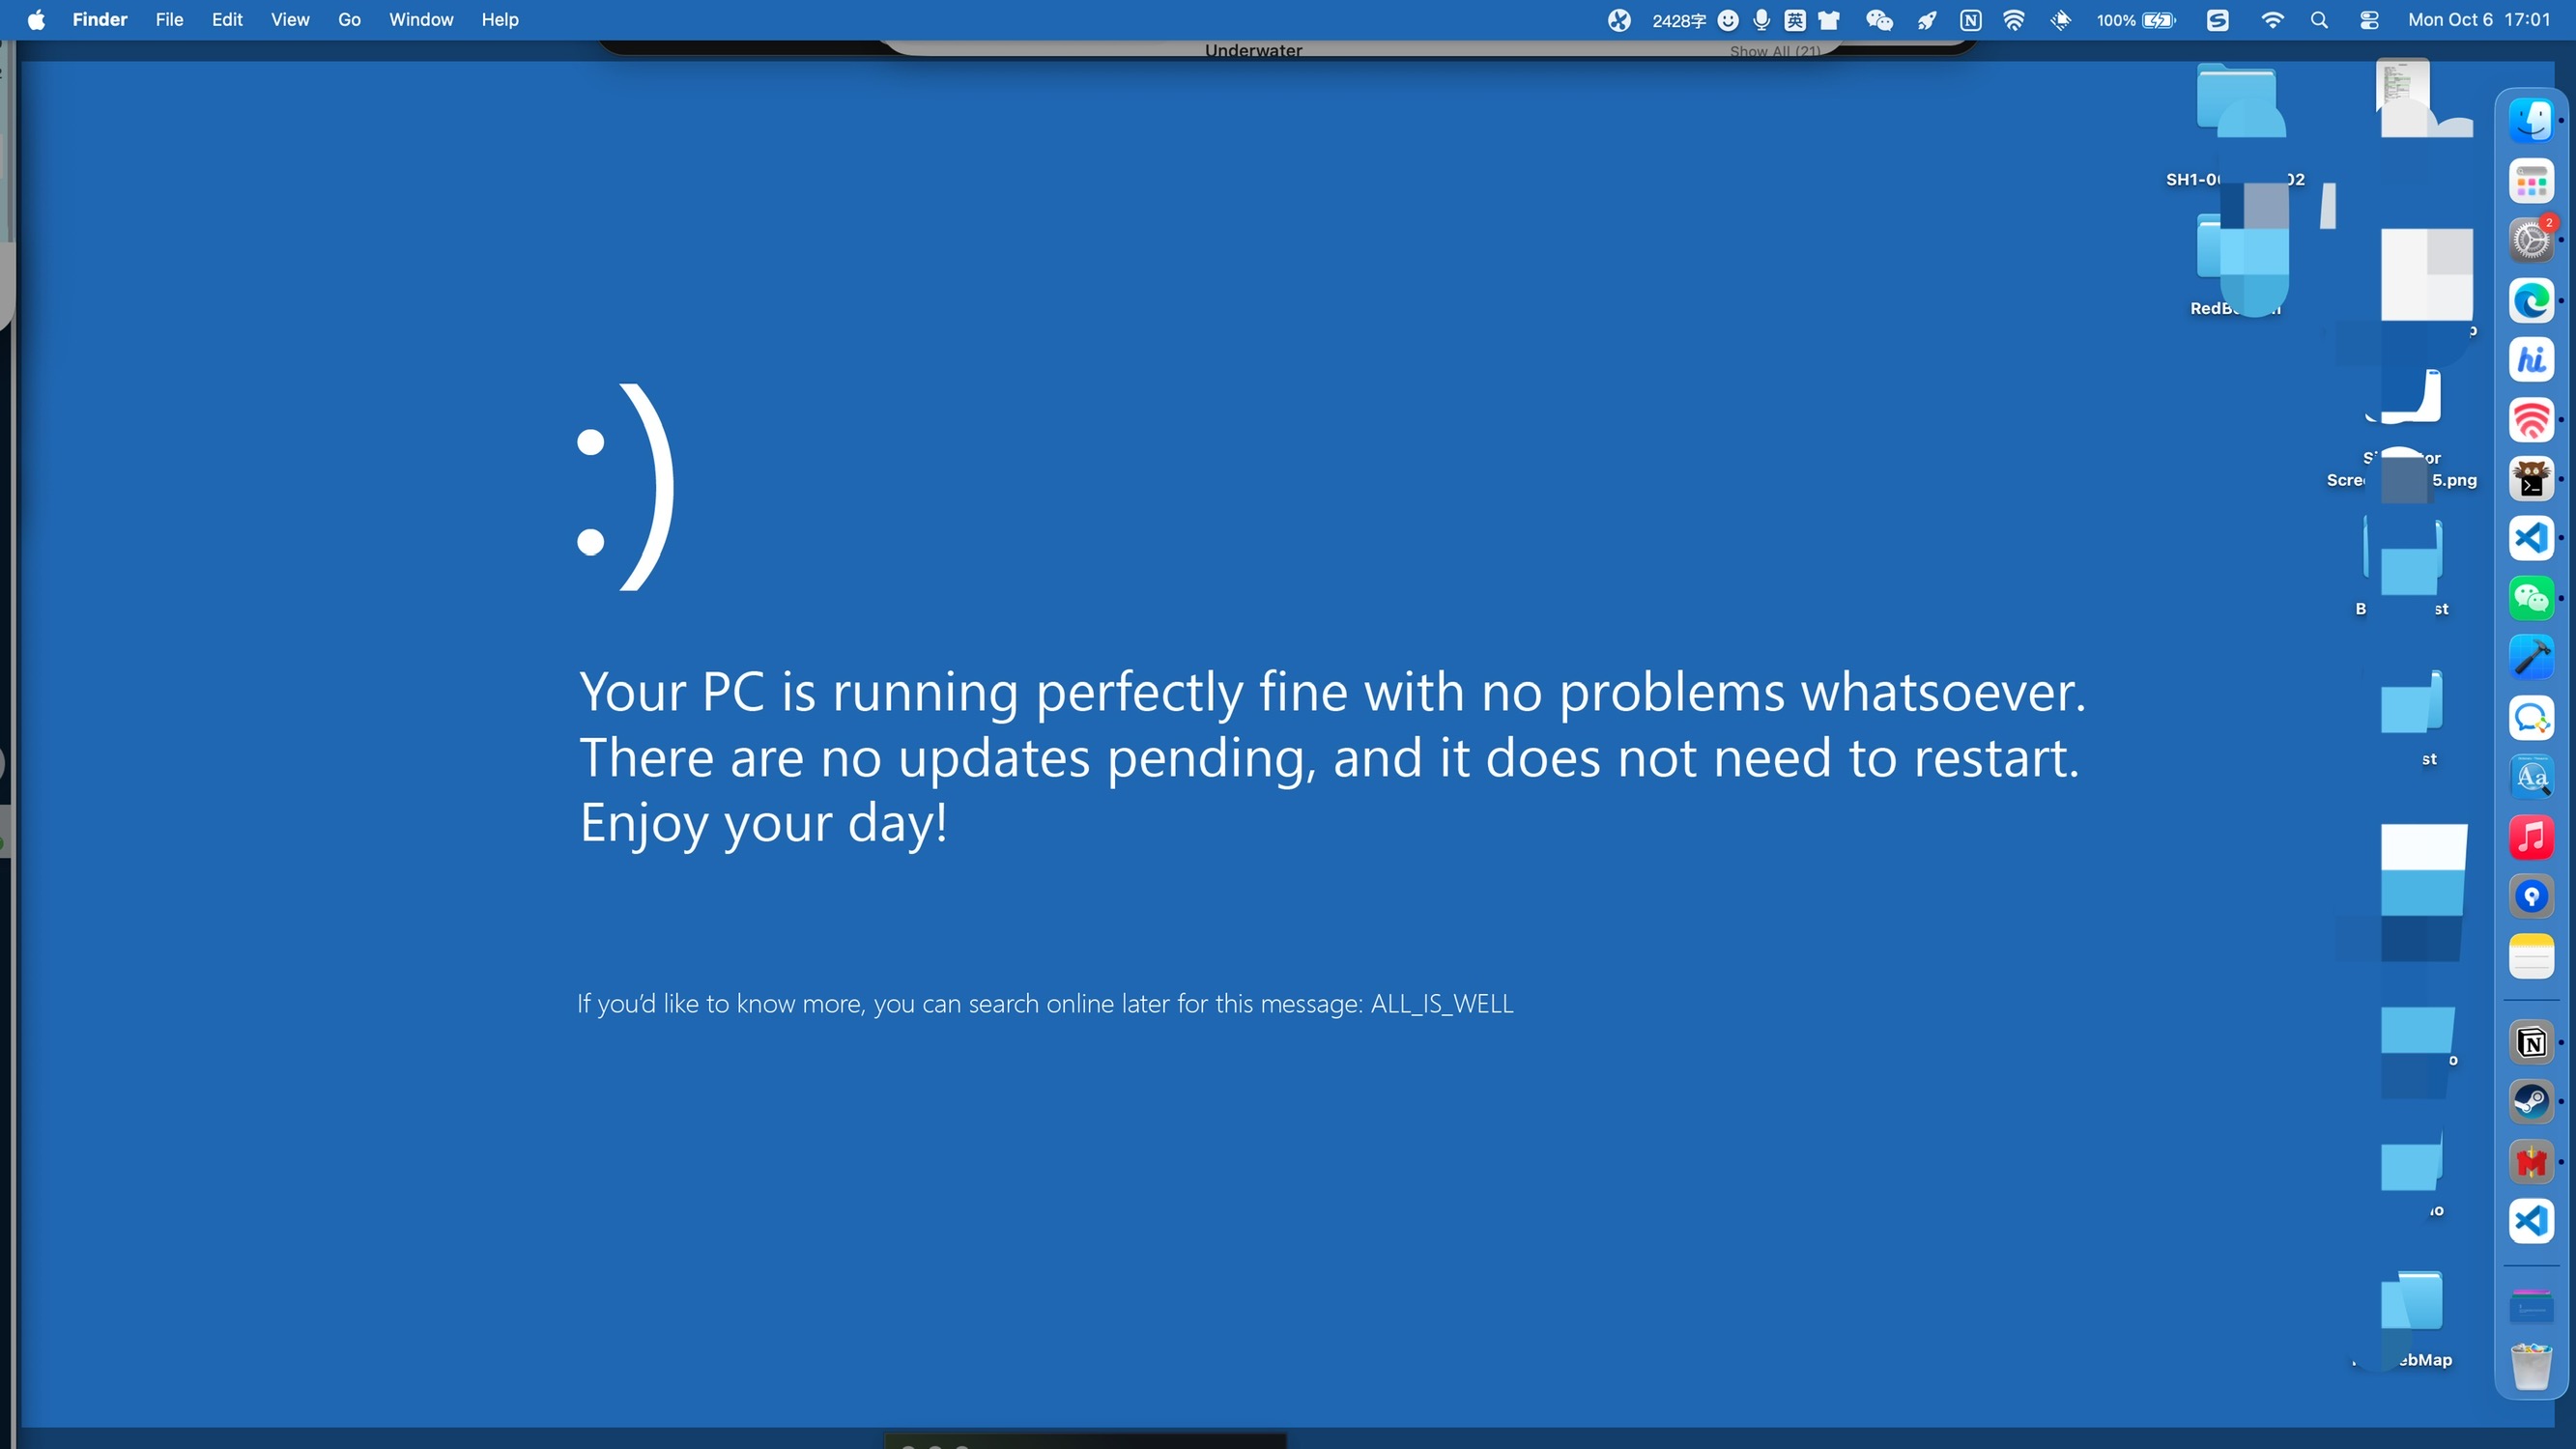
Task: Open Finder from the dock
Action: coord(2531,121)
